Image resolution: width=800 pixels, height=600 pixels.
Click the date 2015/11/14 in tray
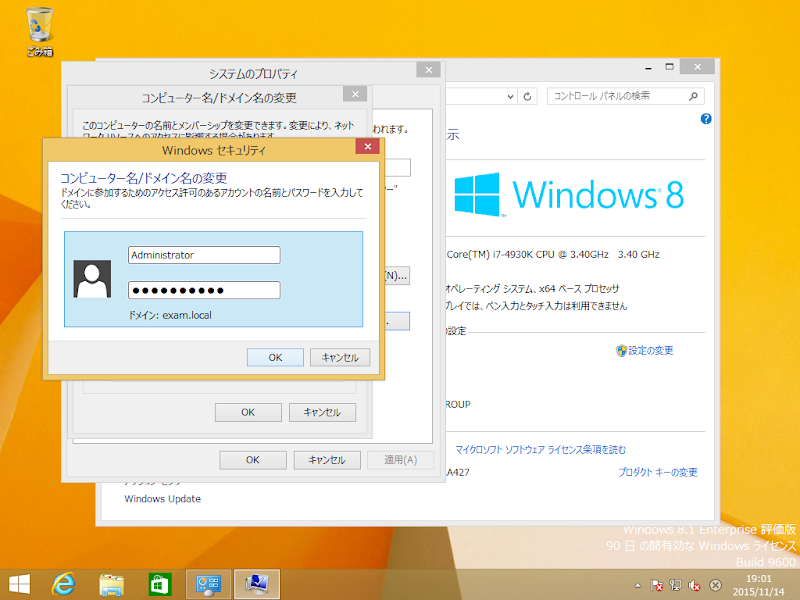coord(759,592)
